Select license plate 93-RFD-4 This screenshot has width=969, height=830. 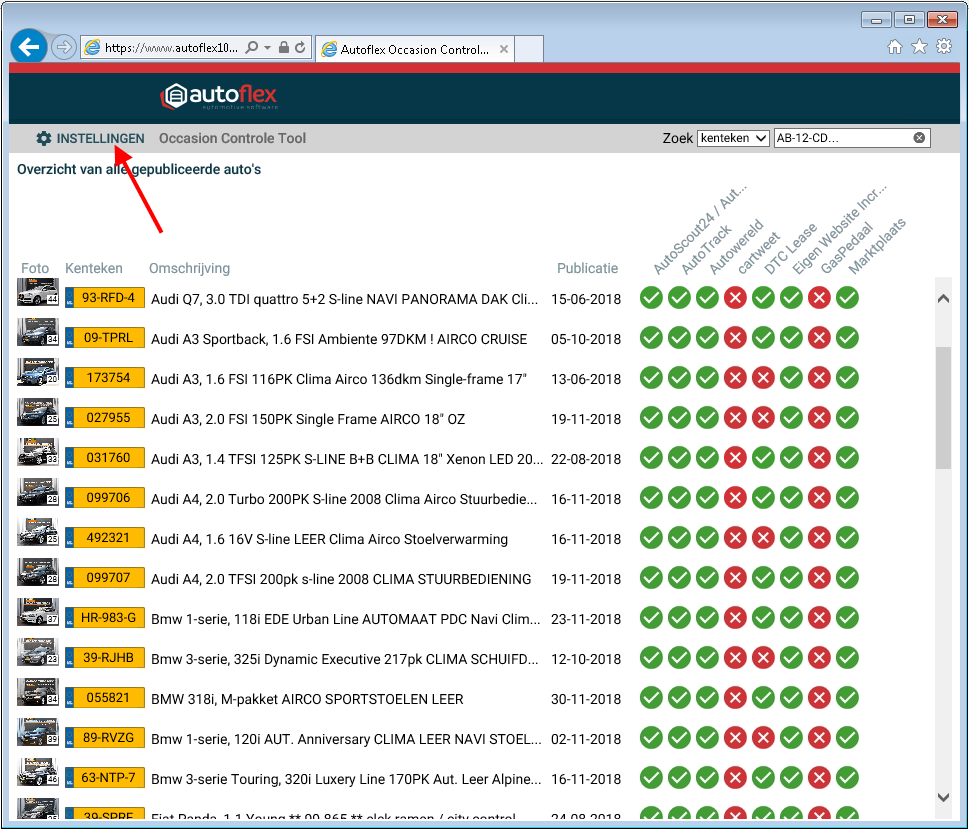tap(105, 298)
